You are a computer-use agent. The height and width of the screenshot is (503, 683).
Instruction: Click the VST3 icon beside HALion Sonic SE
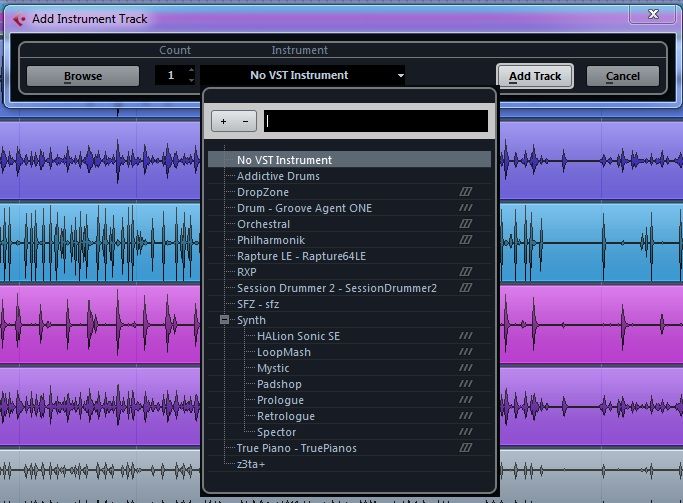point(466,336)
